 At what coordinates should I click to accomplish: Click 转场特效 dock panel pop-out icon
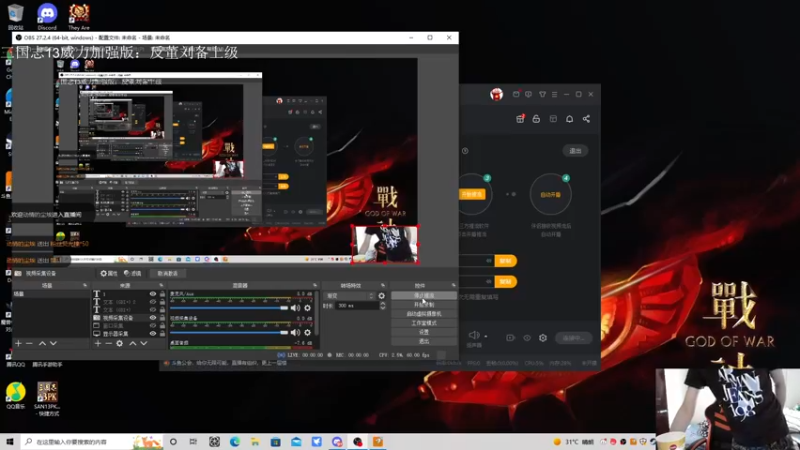click(383, 285)
